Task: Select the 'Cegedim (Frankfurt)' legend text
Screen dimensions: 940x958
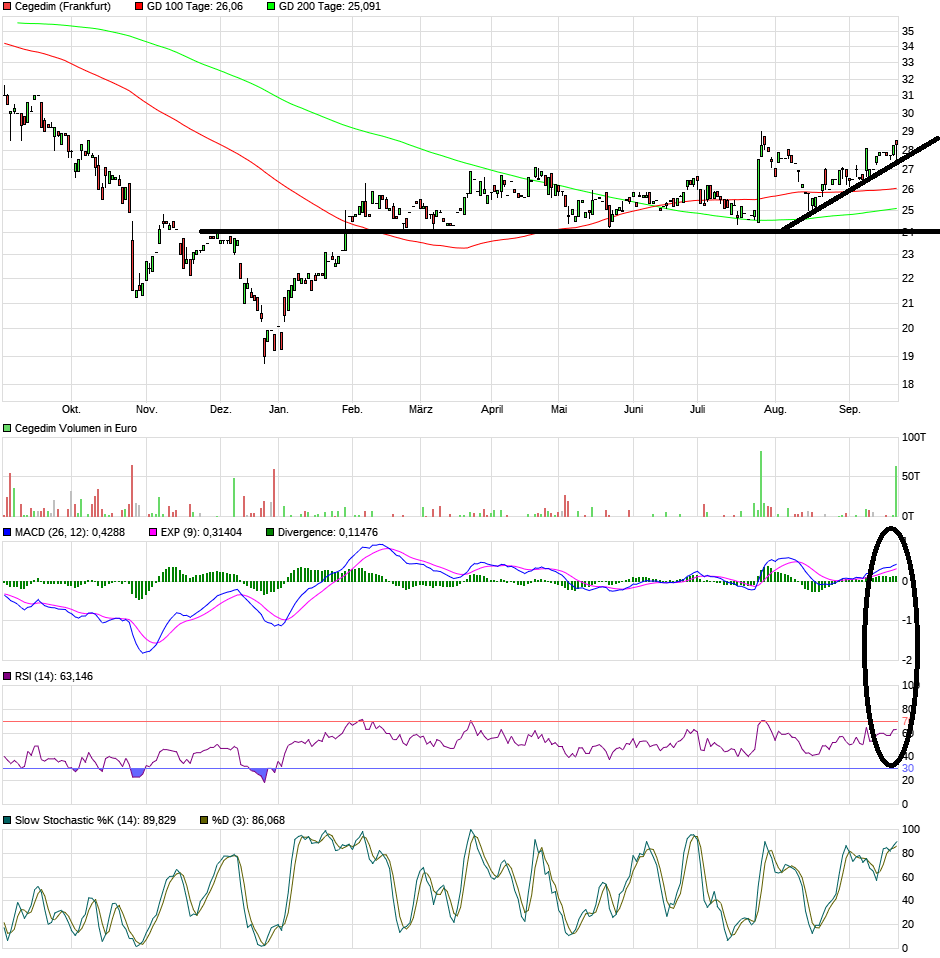Action: (63, 6)
